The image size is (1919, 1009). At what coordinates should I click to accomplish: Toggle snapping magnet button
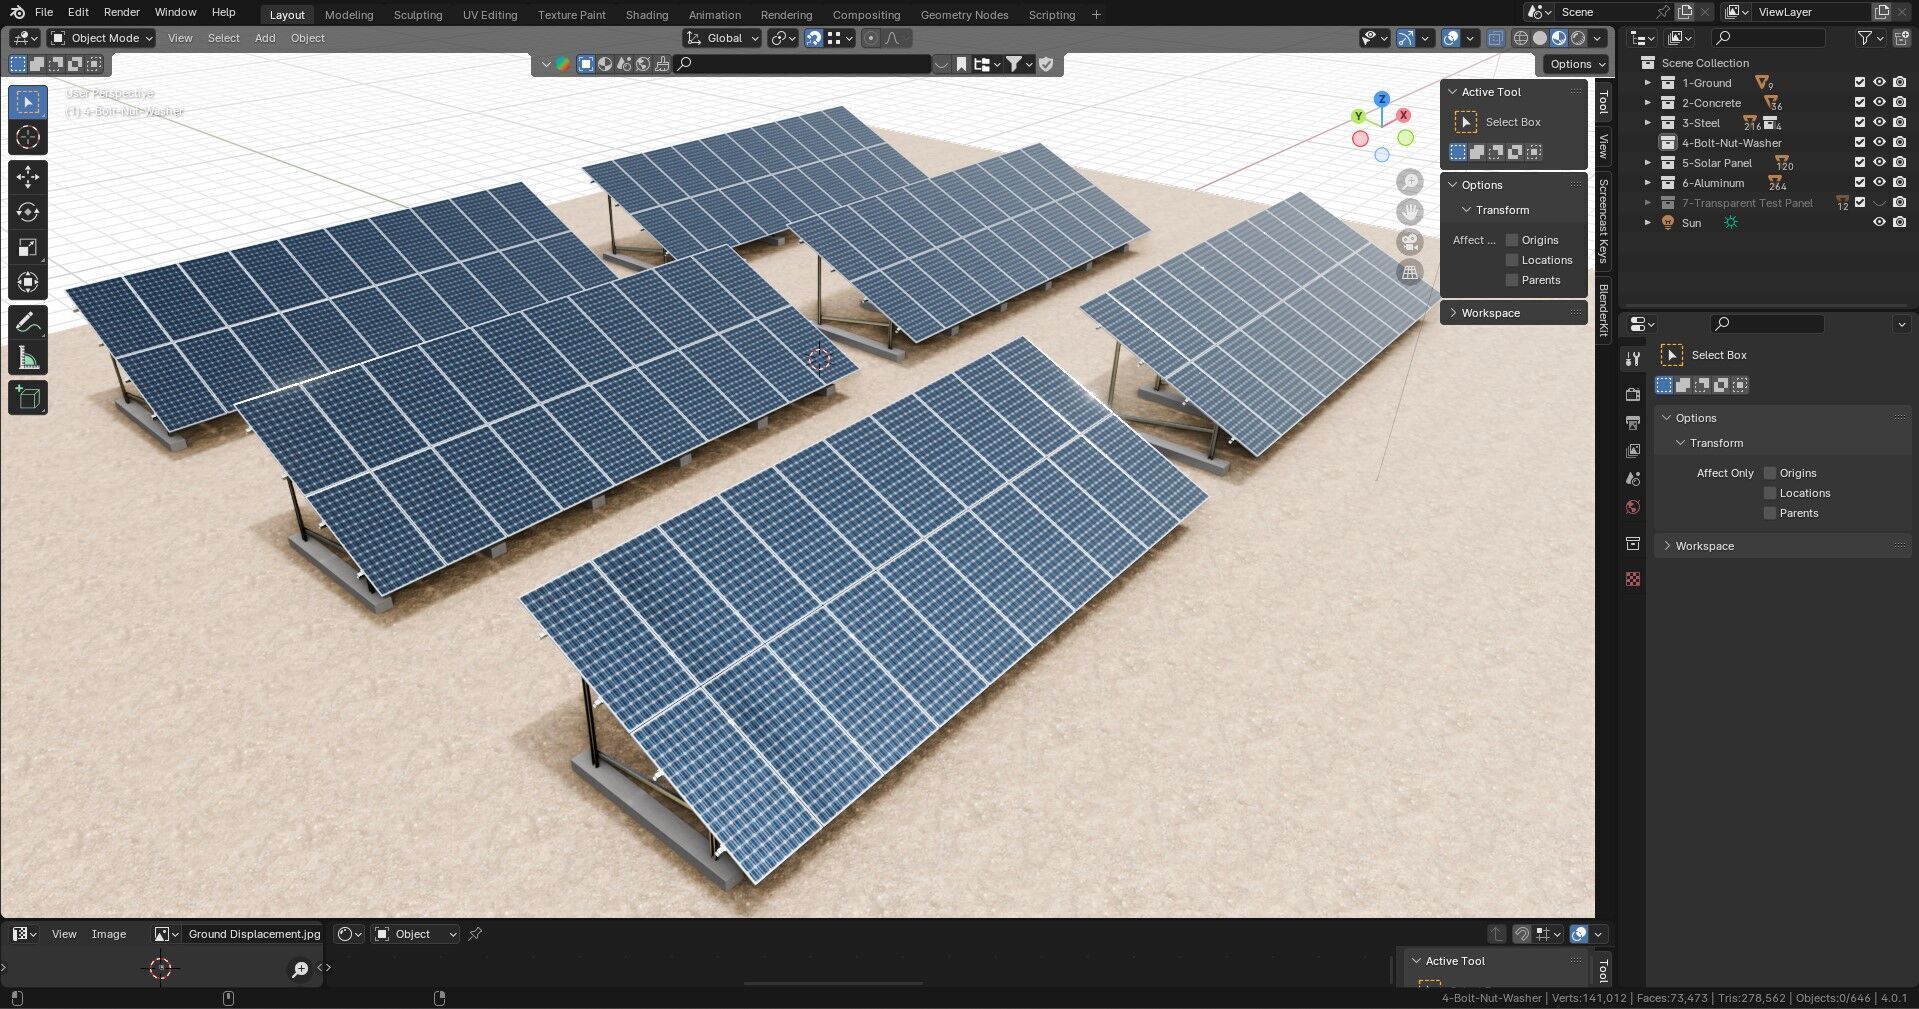tap(814, 38)
